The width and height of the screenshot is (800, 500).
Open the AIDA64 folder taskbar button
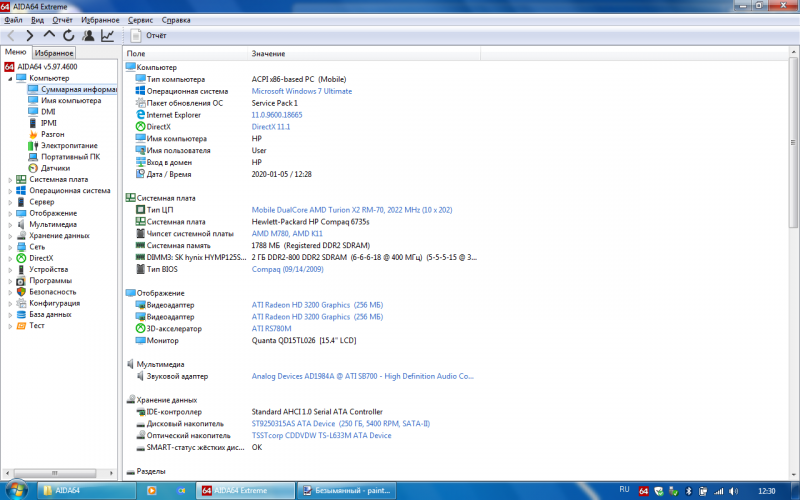87,490
